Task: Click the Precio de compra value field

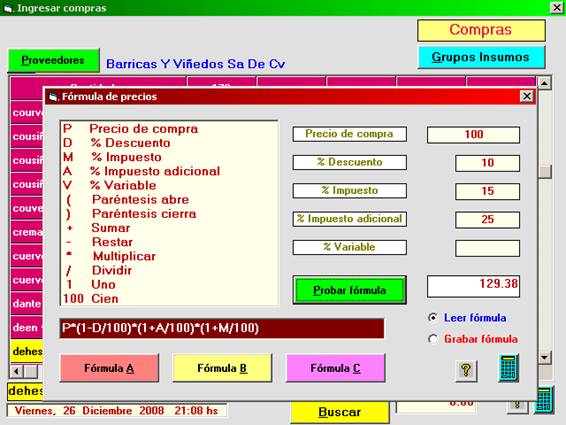Action: [x=473, y=135]
